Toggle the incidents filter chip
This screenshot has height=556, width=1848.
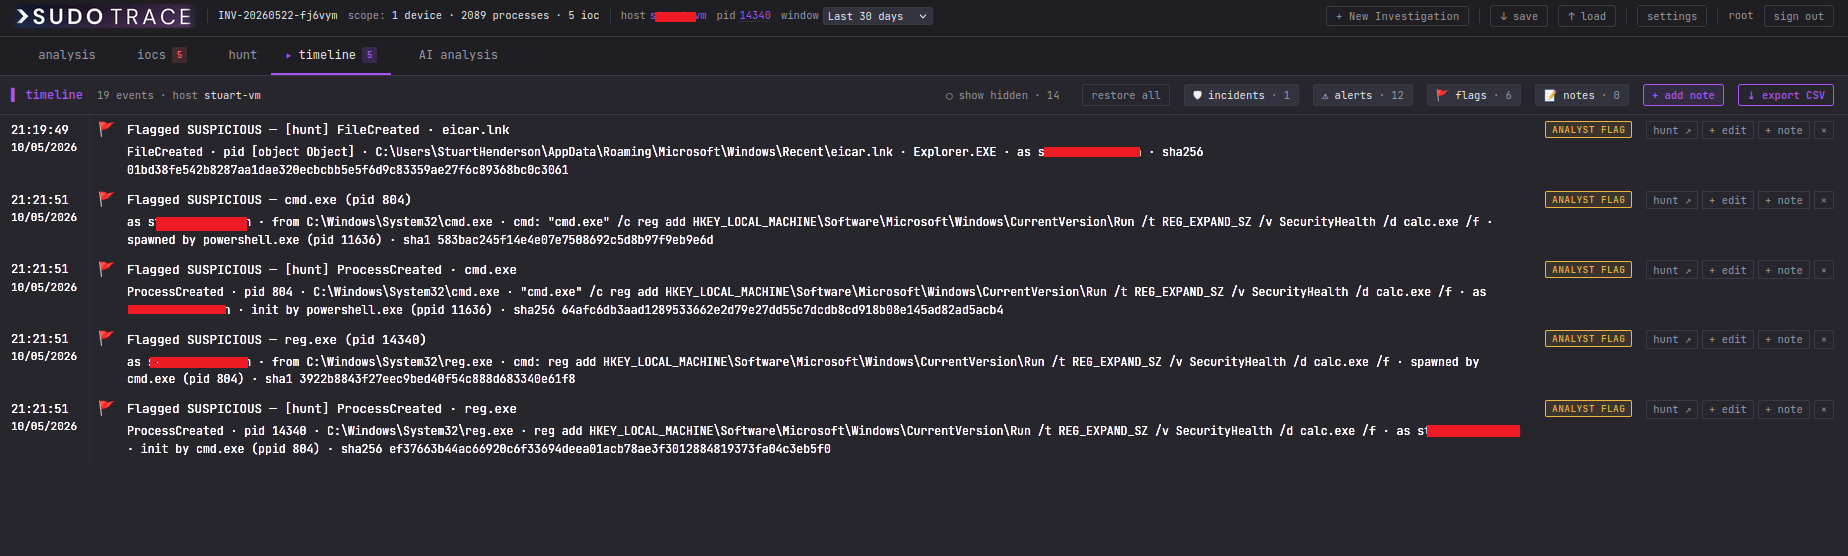point(1241,95)
